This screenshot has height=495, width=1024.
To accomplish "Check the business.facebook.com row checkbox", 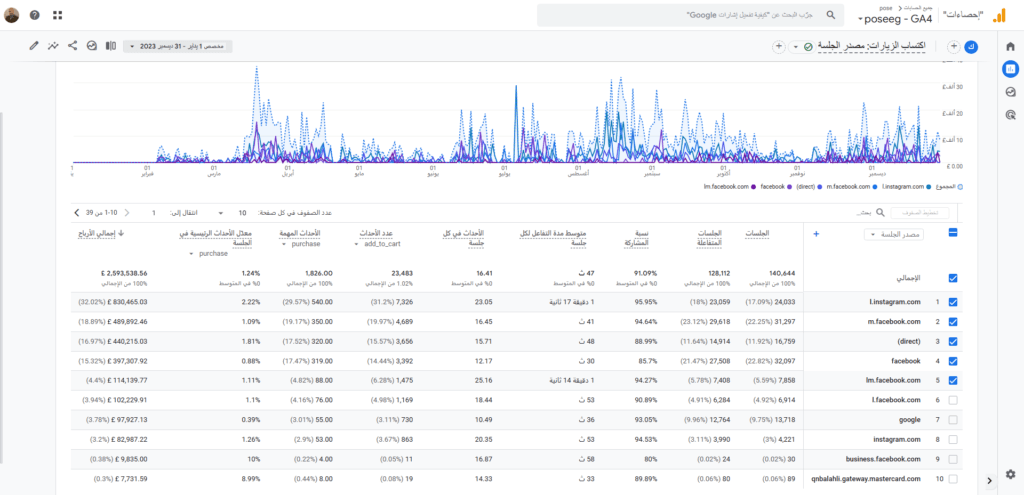I will 953,459.
